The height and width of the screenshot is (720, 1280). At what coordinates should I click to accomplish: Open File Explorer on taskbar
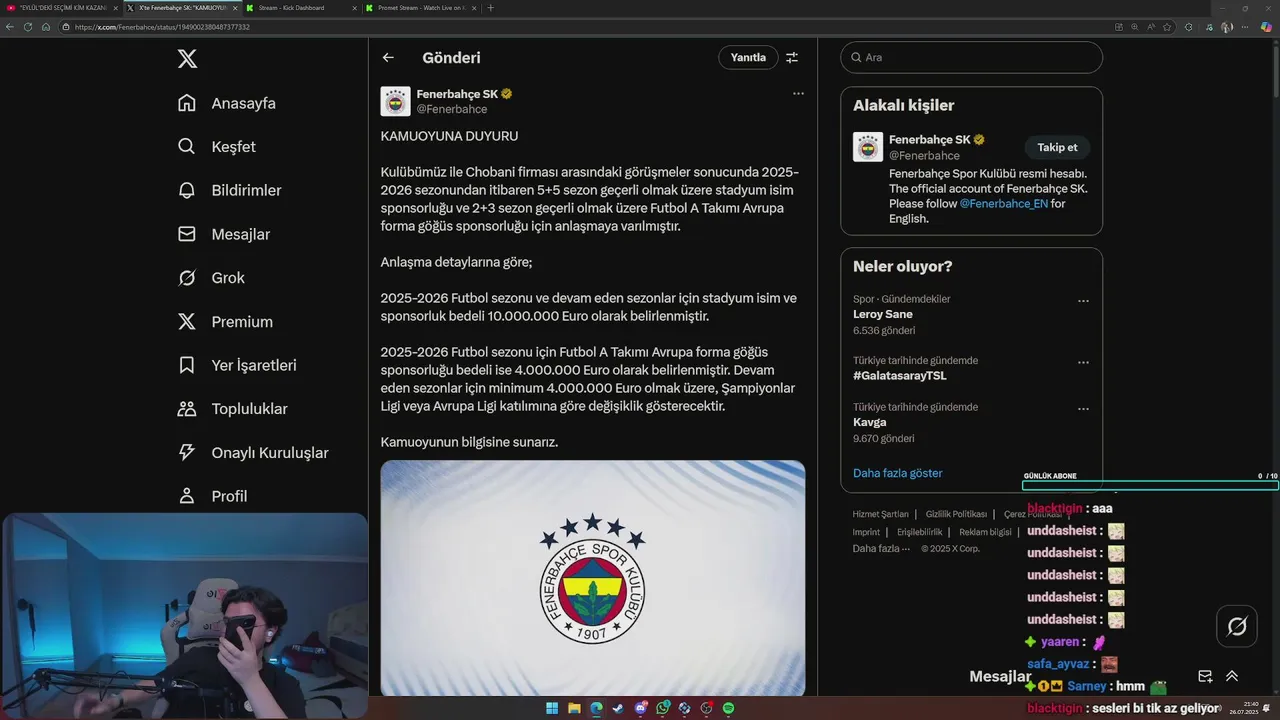point(574,708)
